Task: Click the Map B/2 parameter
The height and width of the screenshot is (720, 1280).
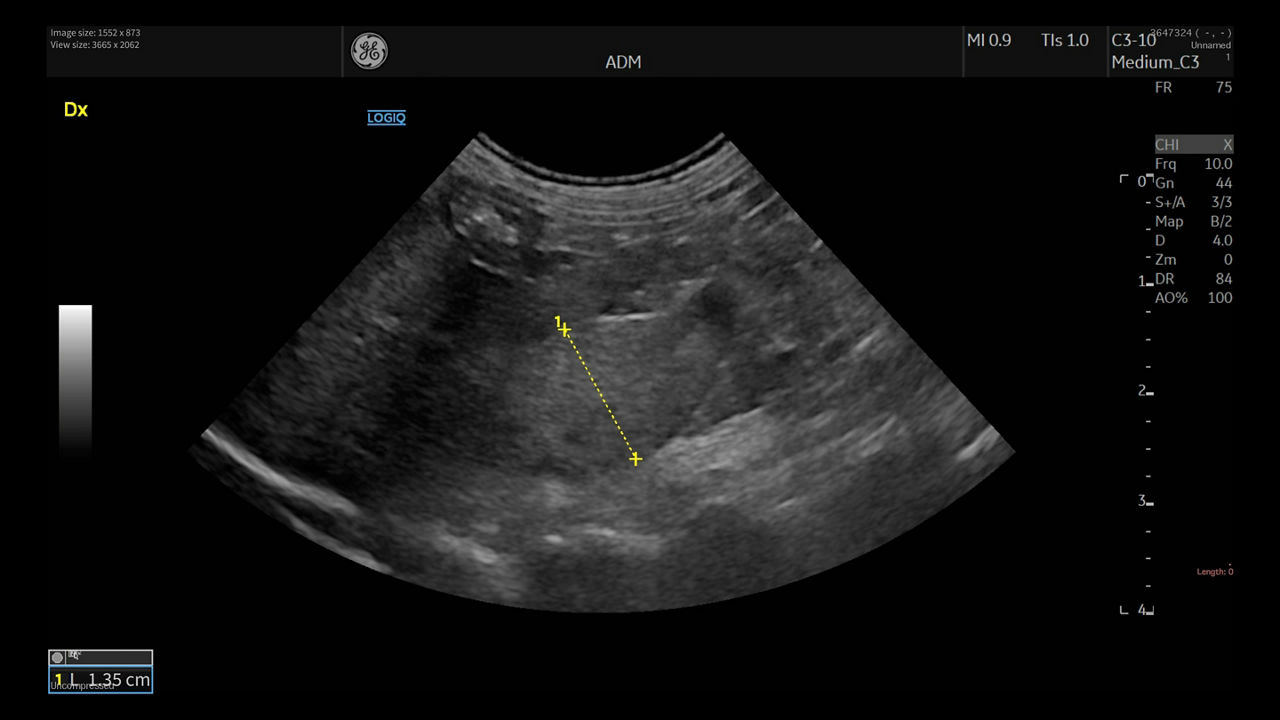Action: click(x=1193, y=221)
